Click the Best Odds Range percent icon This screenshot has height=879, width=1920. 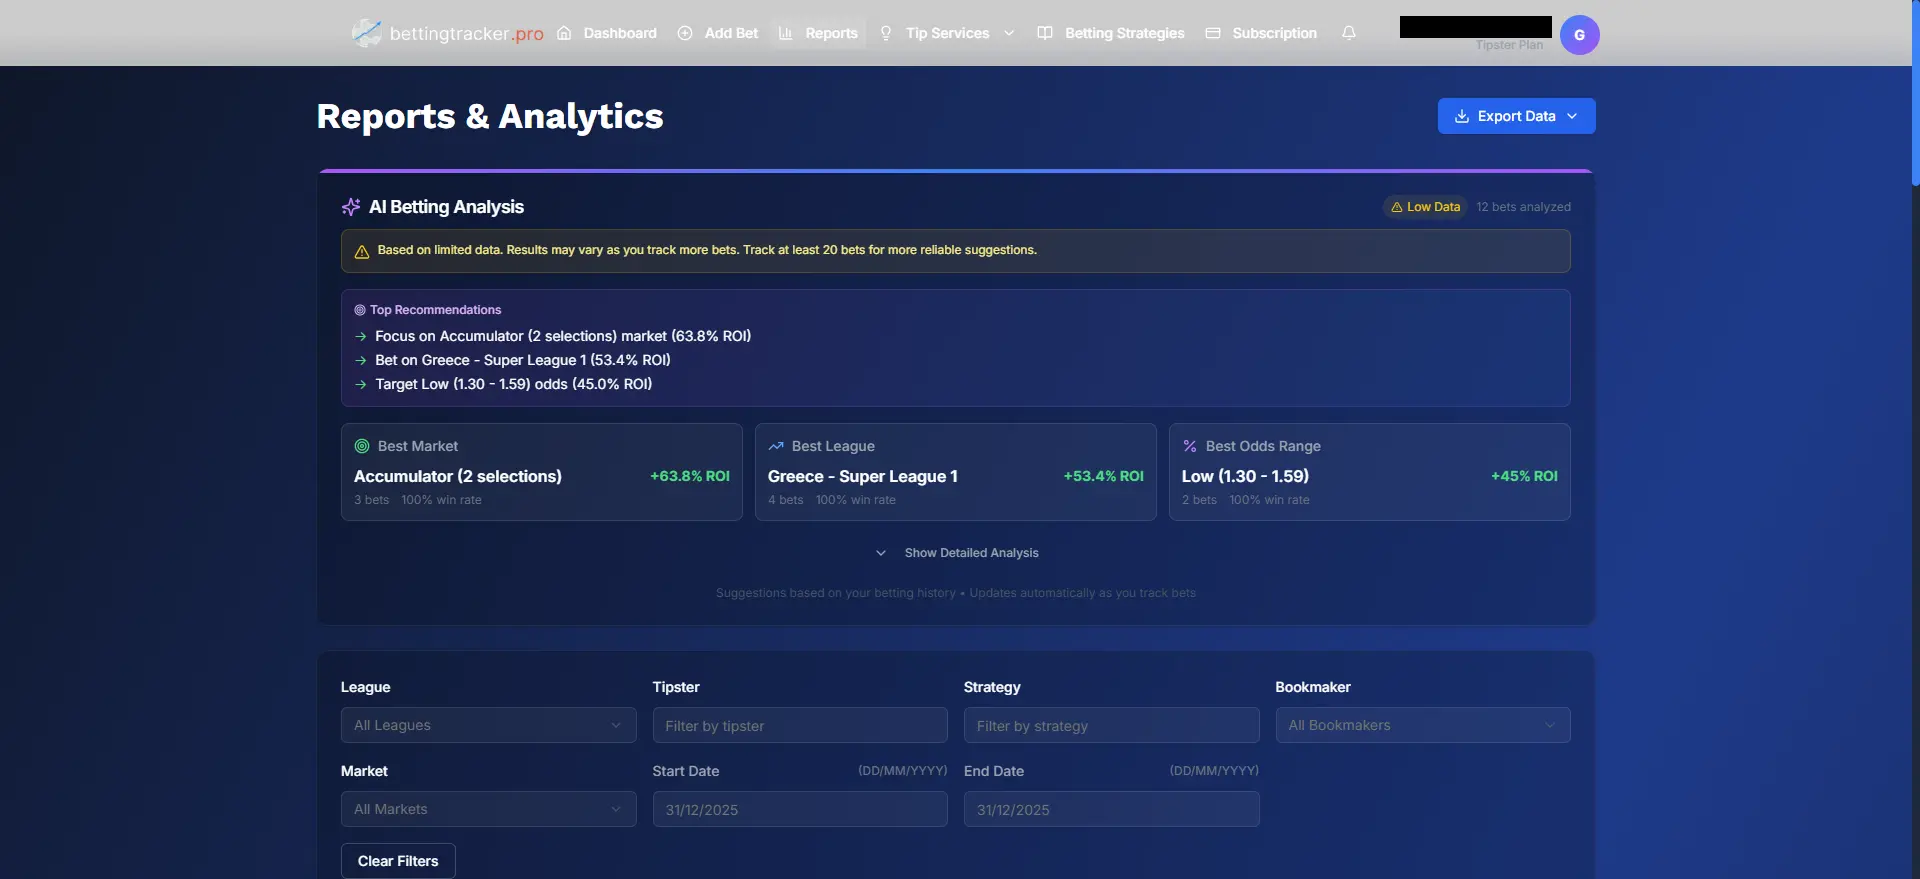tap(1190, 446)
